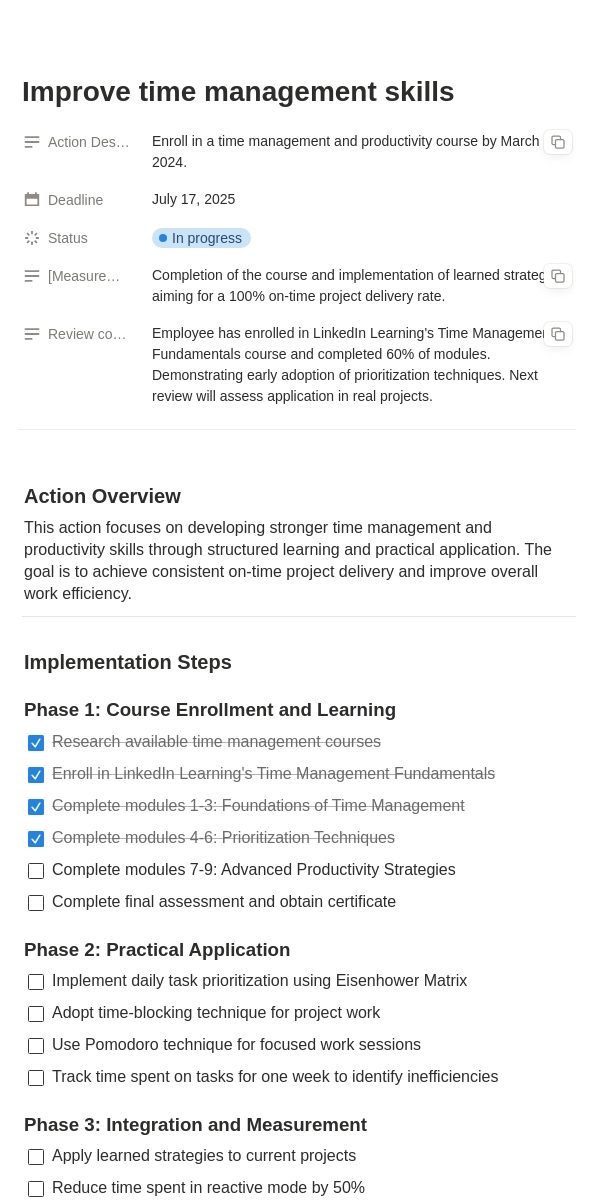Copy the Action Description text
Screen dimensions: 600x1200
click(x=558, y=142)
